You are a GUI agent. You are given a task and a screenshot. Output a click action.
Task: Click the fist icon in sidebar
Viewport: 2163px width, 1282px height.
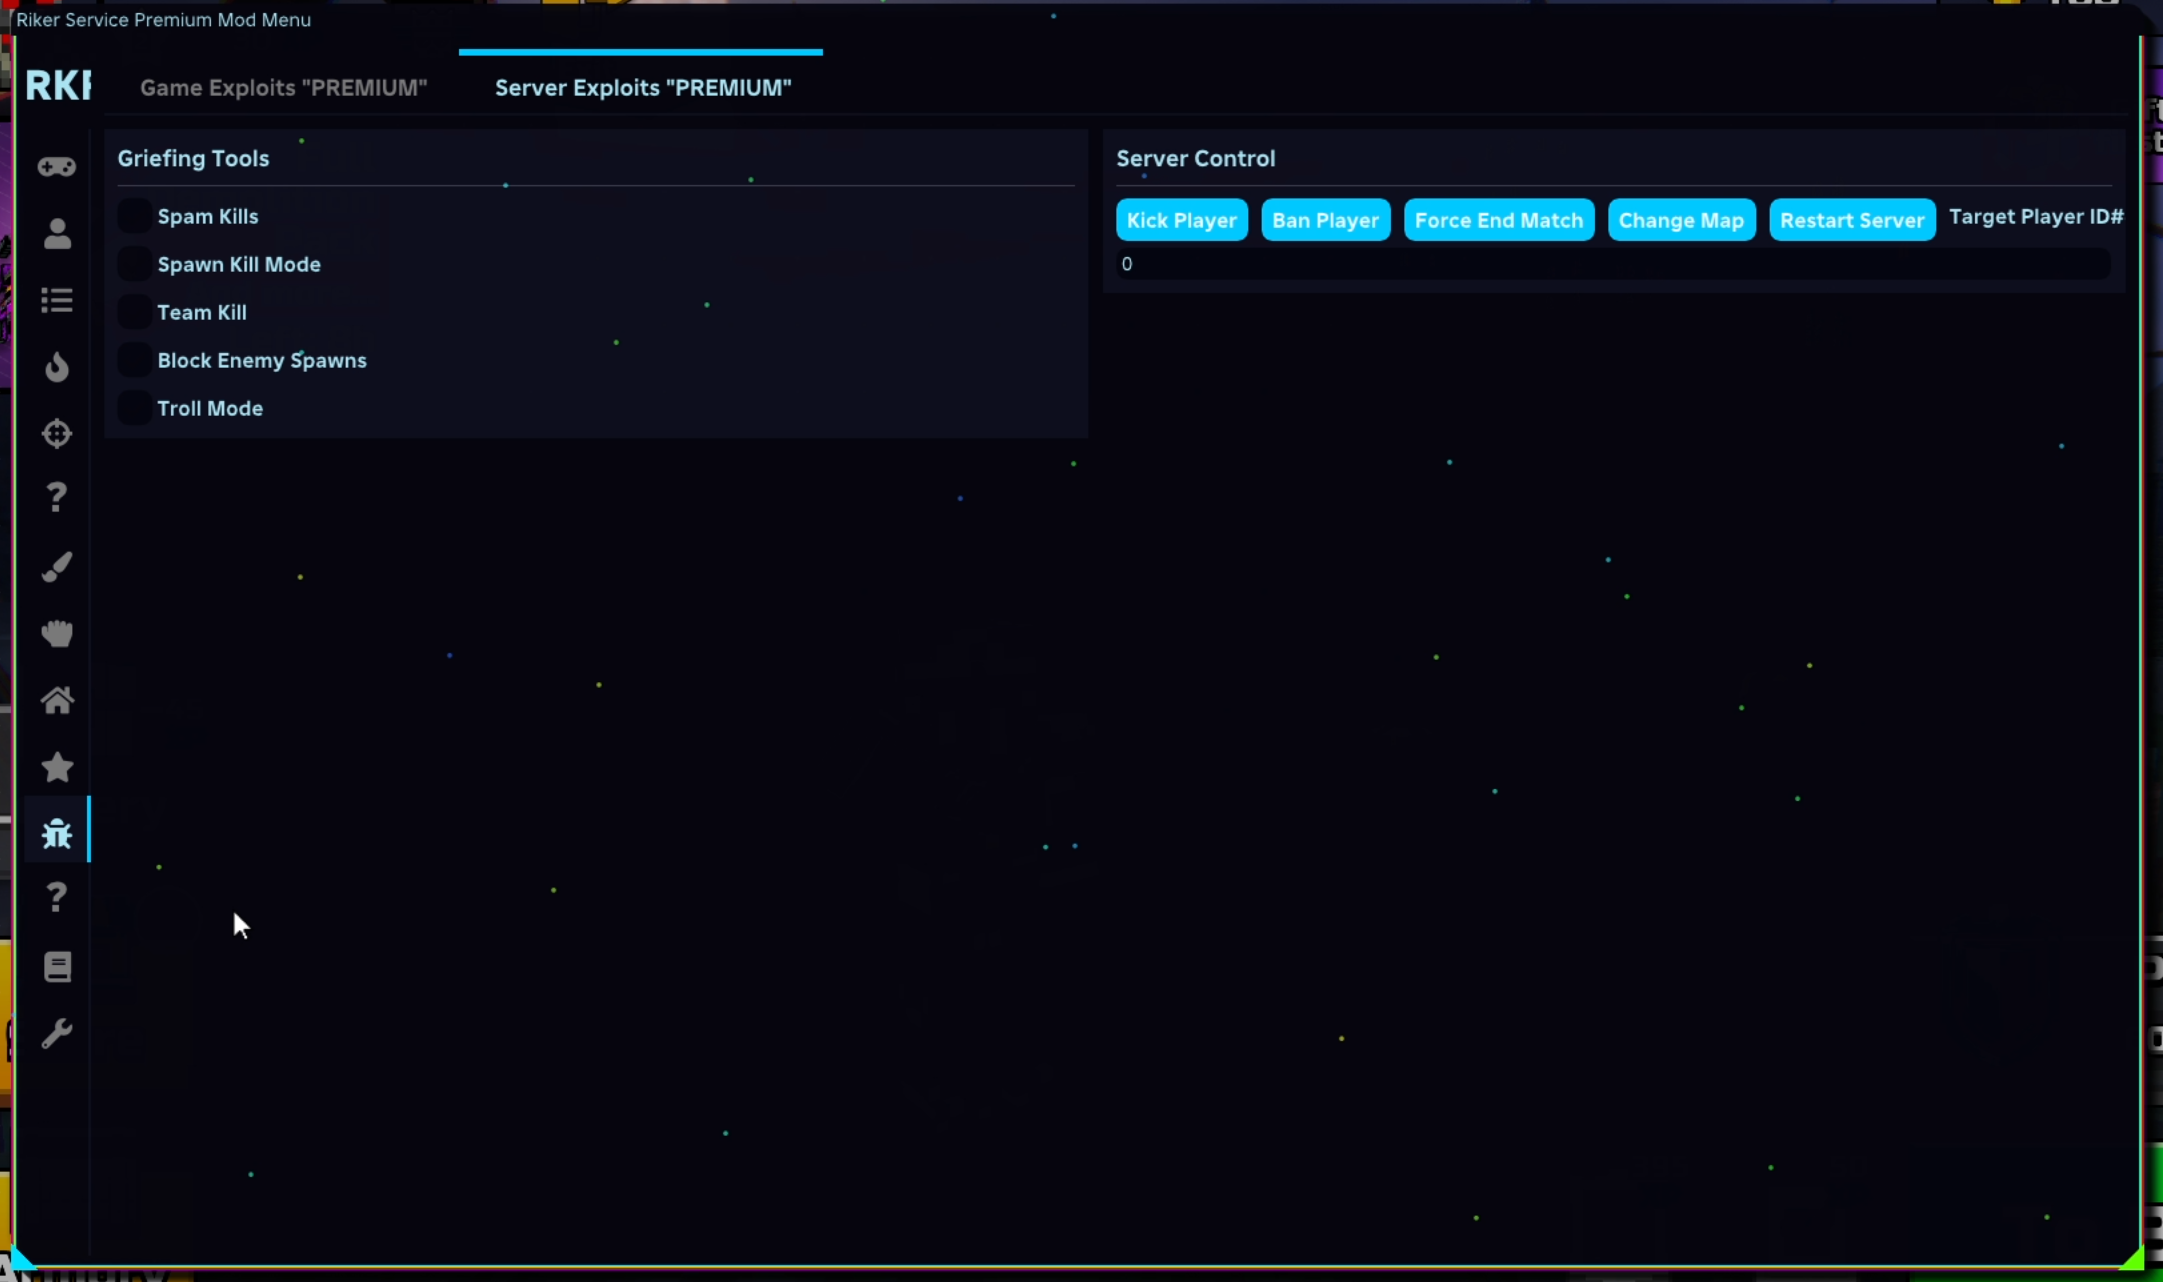(x=57, y=633)
